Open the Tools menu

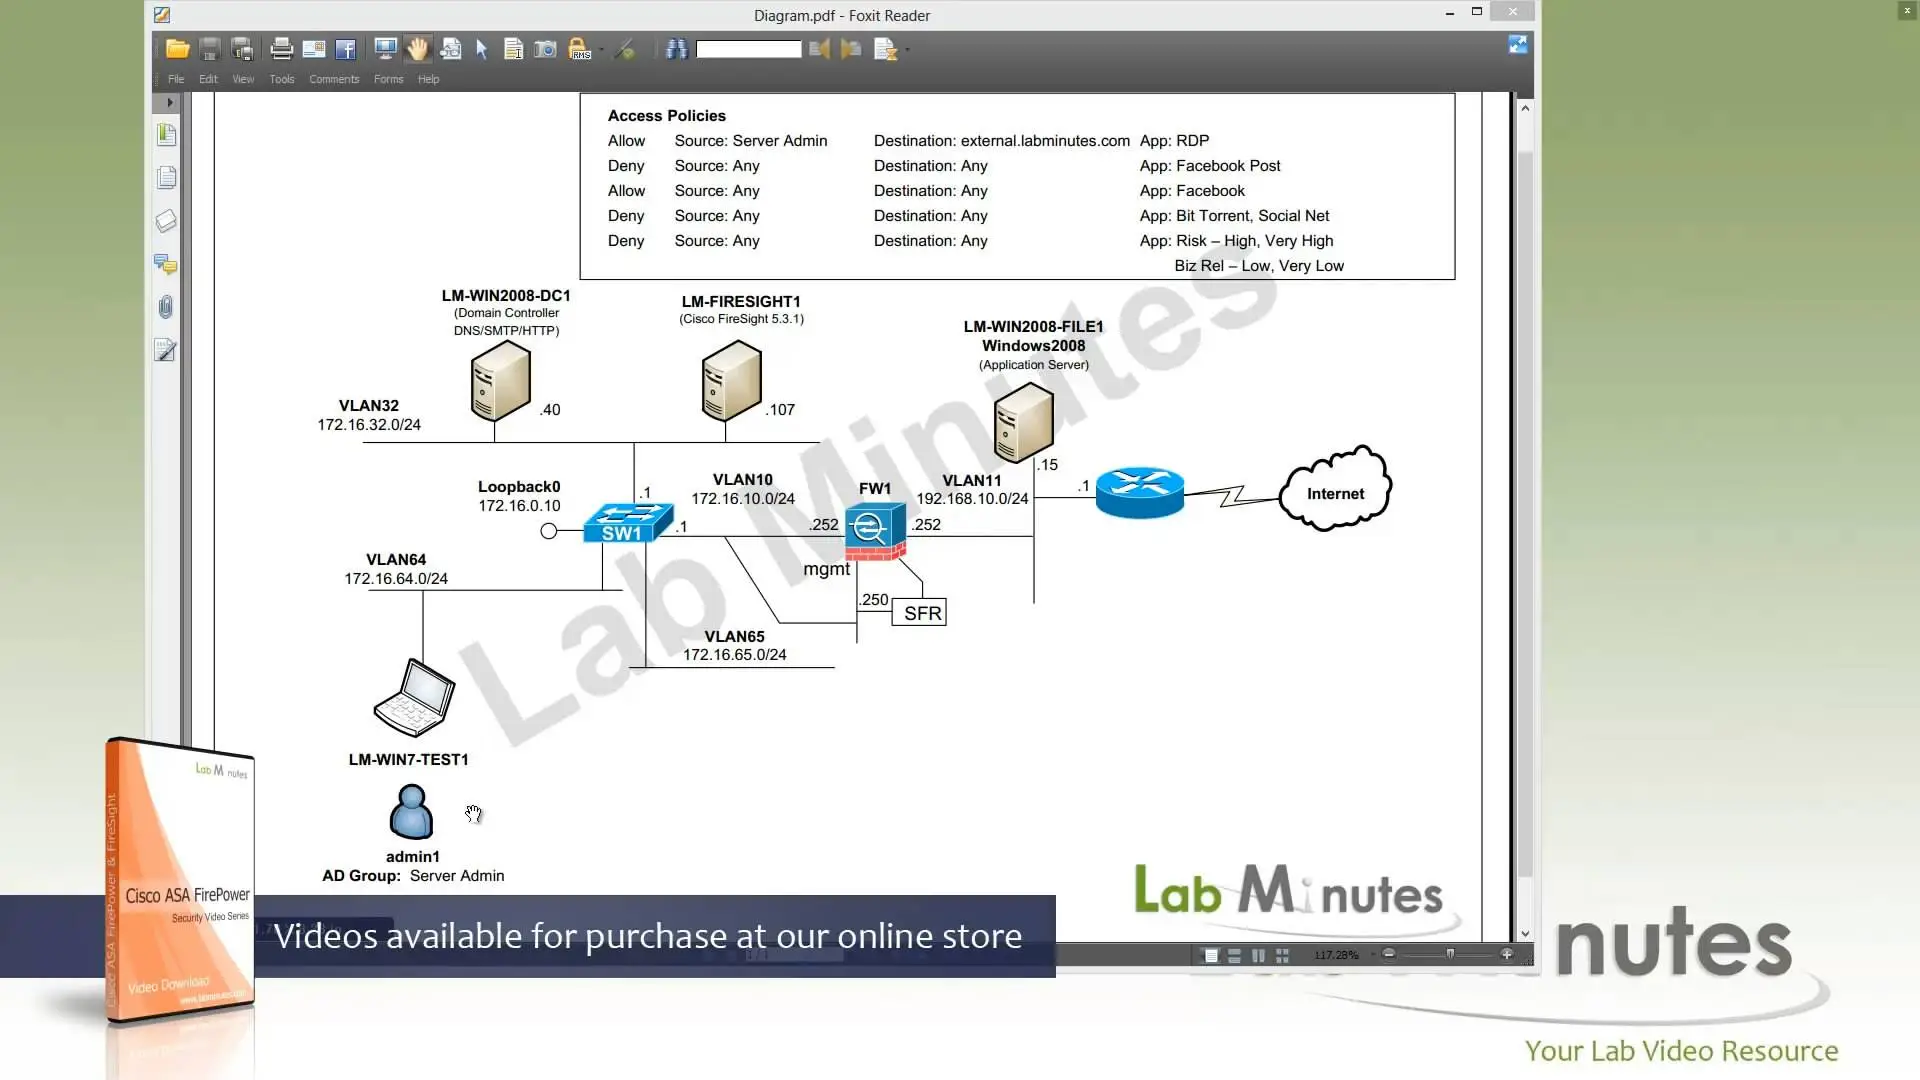pos(282,79)
